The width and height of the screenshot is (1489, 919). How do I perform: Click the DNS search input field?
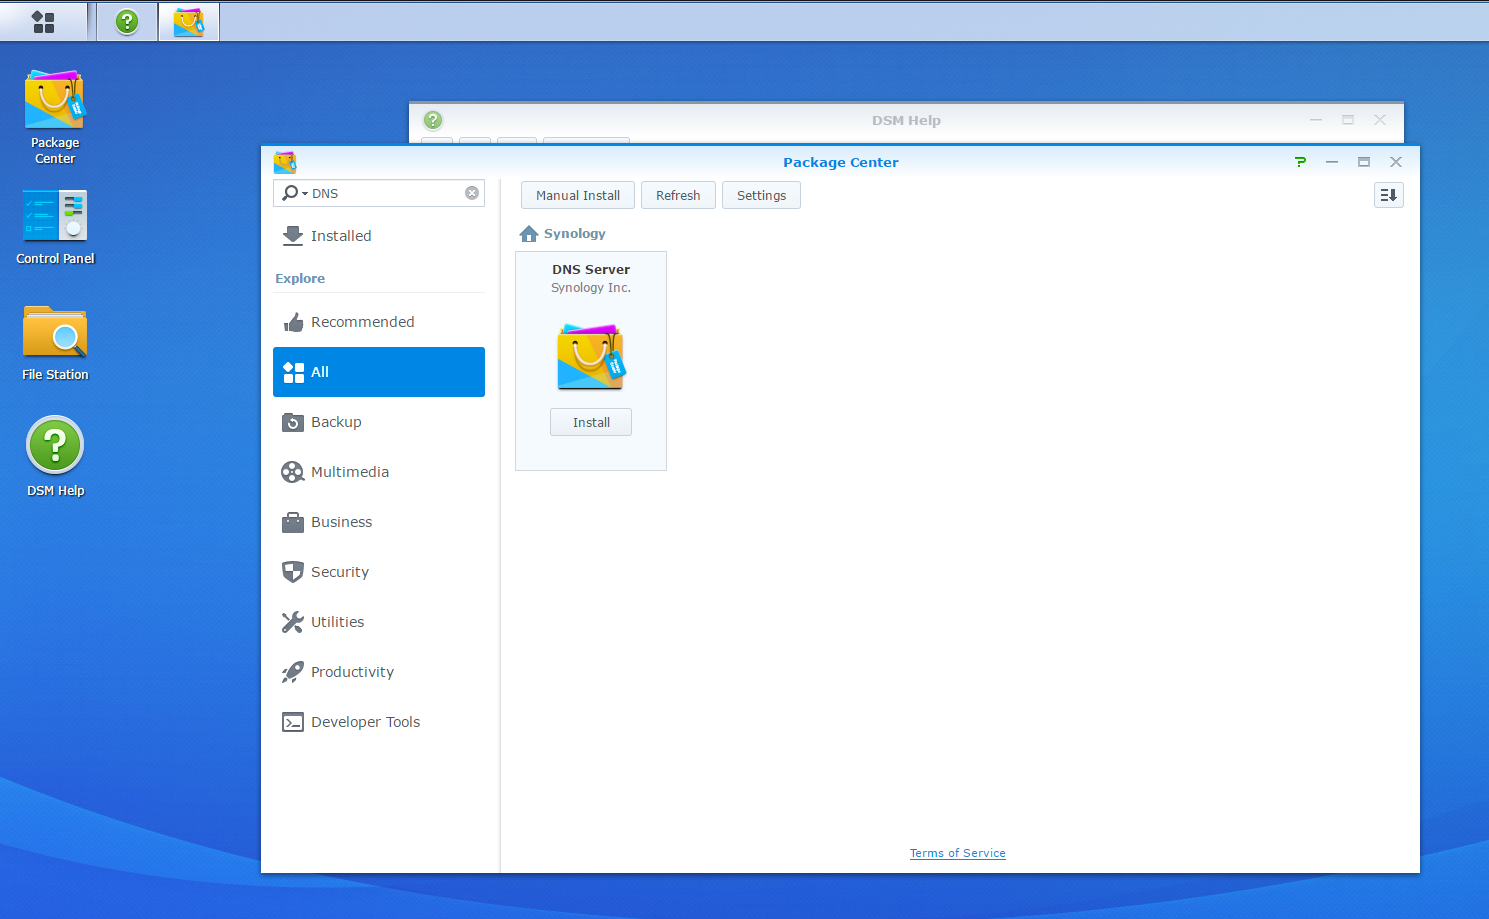coord(385,193)
